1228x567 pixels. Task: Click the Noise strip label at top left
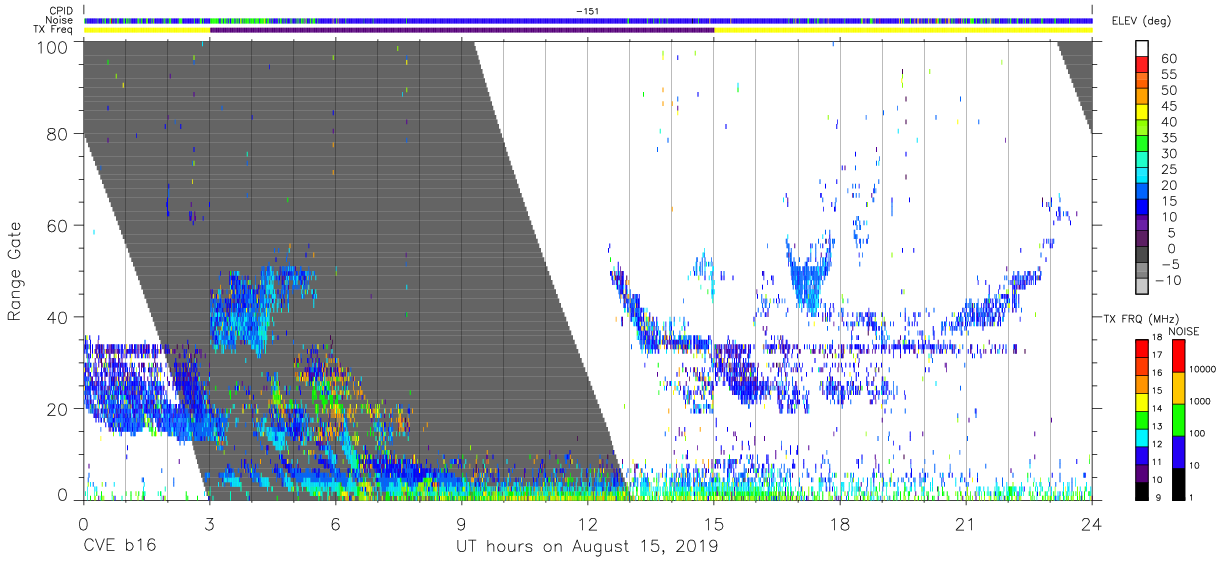tap(61, 20)
